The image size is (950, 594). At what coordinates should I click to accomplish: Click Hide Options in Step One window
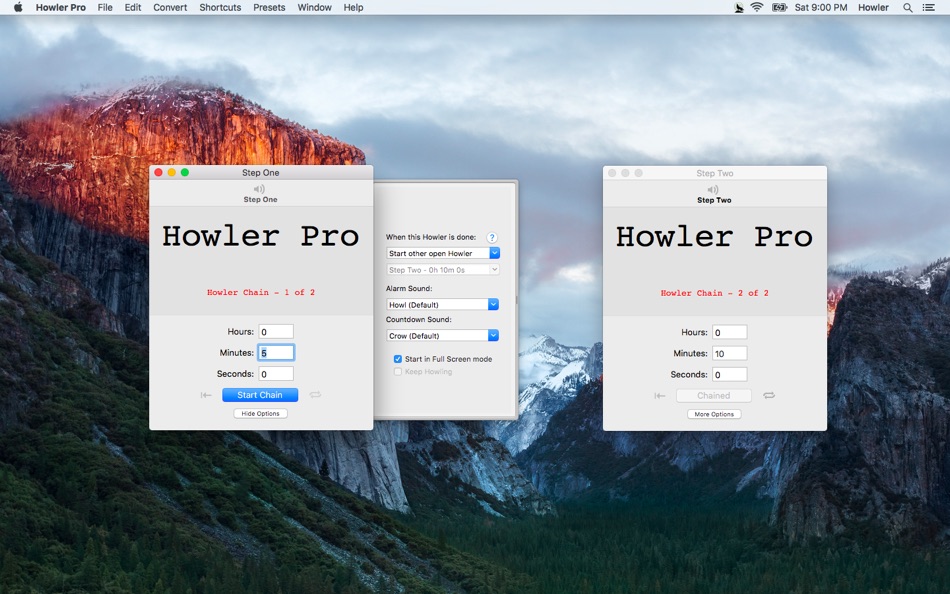tap(261, 413)
